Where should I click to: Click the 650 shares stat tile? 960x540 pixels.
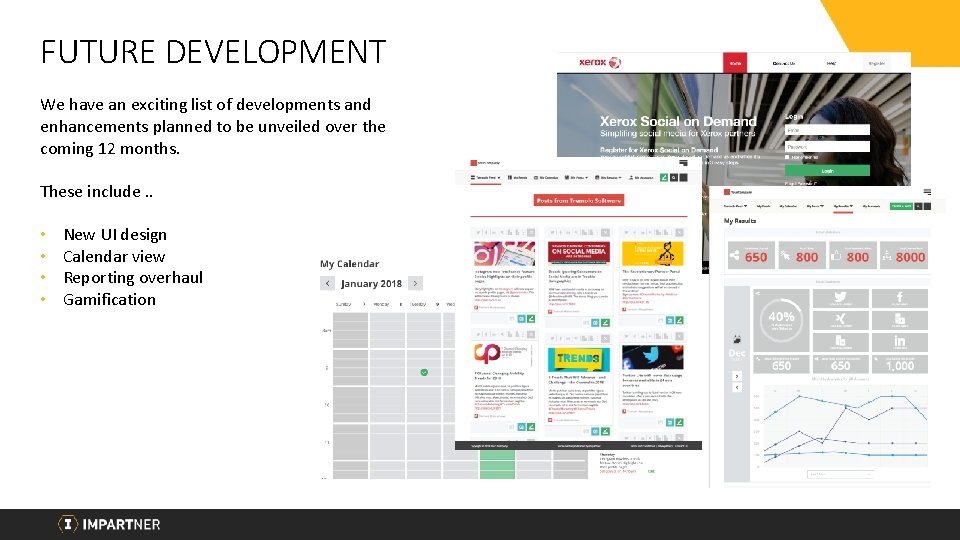click(749, 256)
